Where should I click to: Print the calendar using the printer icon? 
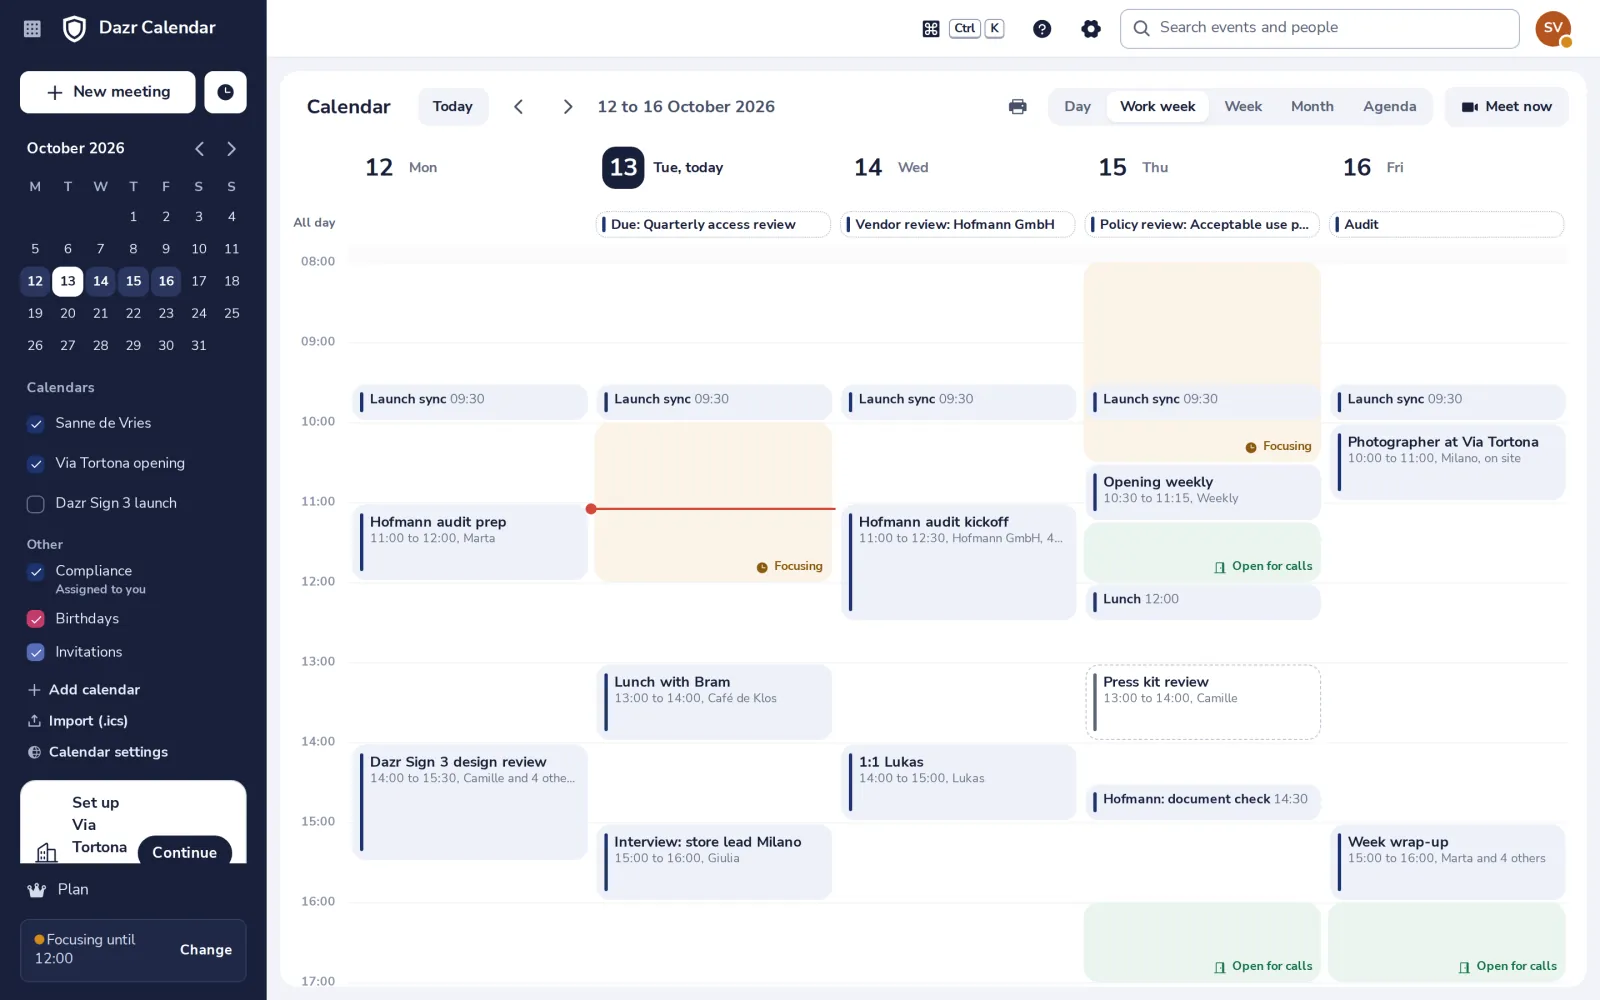(x=1017, y=107)
